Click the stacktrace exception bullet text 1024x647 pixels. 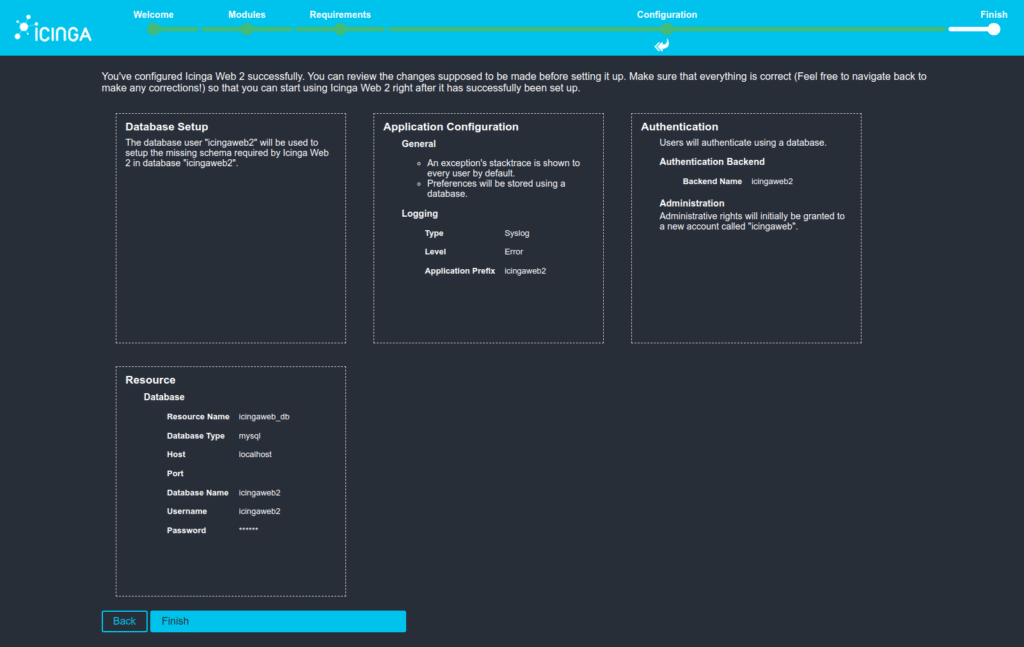[x=504, y=168]
